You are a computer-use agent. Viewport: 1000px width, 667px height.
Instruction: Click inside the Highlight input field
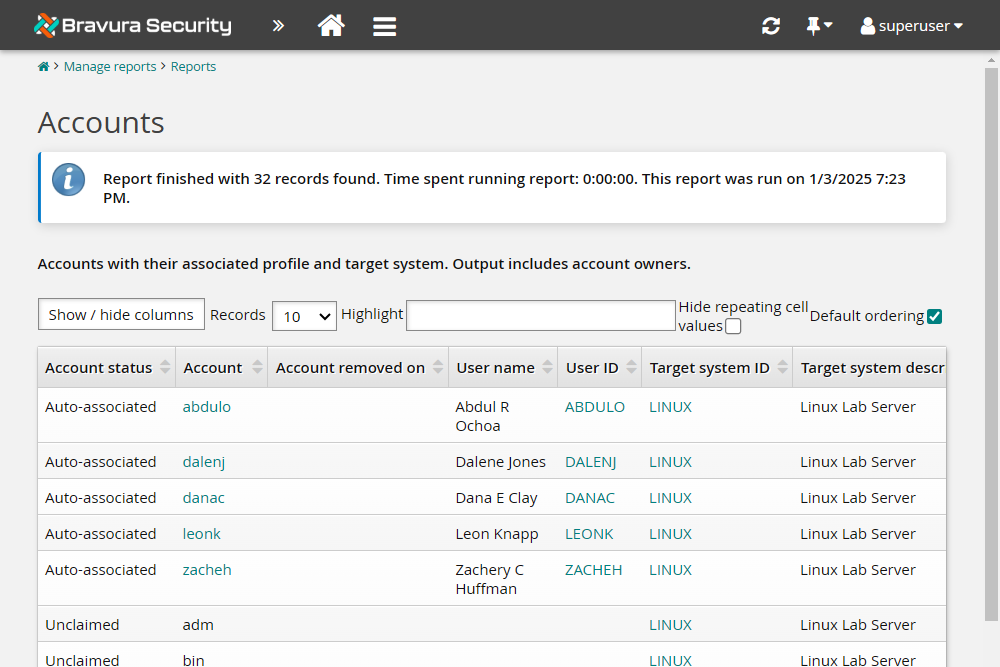(540, 315)
